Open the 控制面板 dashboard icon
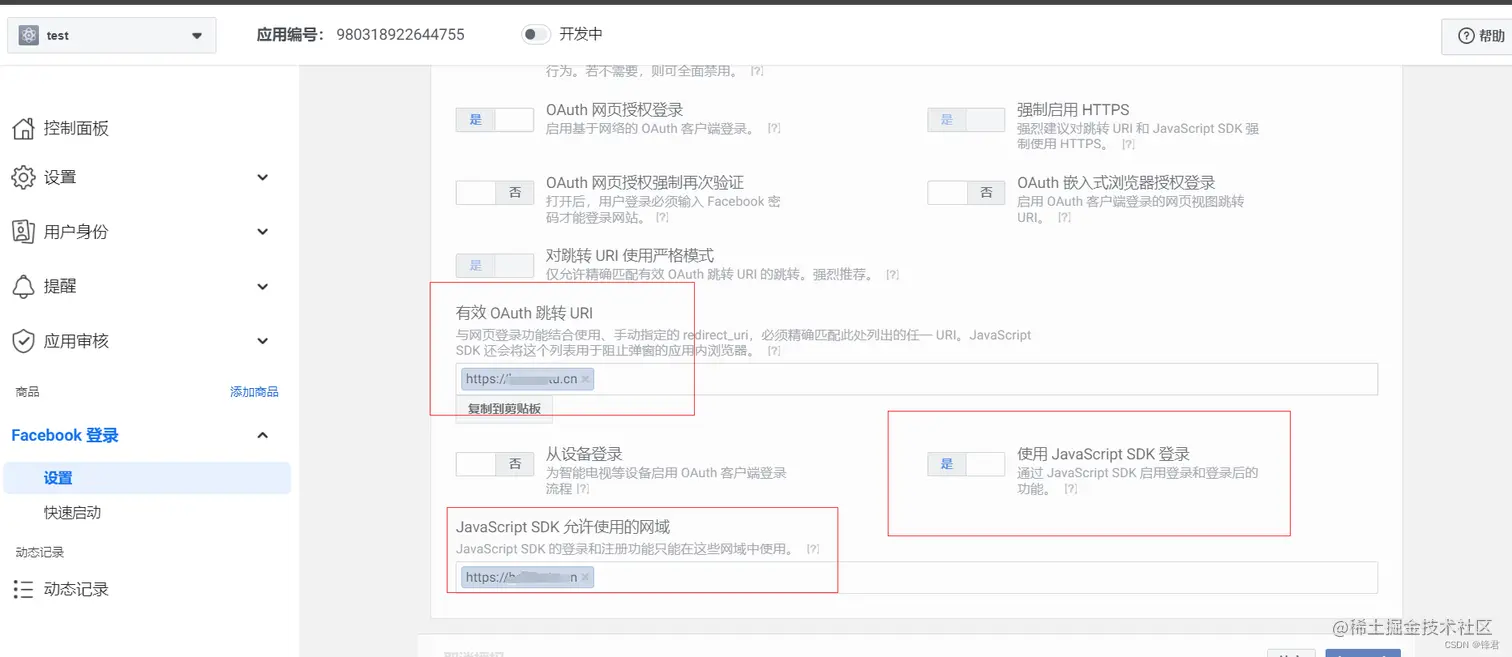 [x=23, y=128]
